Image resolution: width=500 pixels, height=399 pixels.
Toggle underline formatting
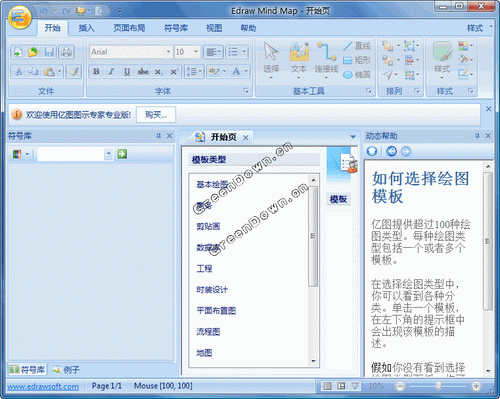[127, 72]
